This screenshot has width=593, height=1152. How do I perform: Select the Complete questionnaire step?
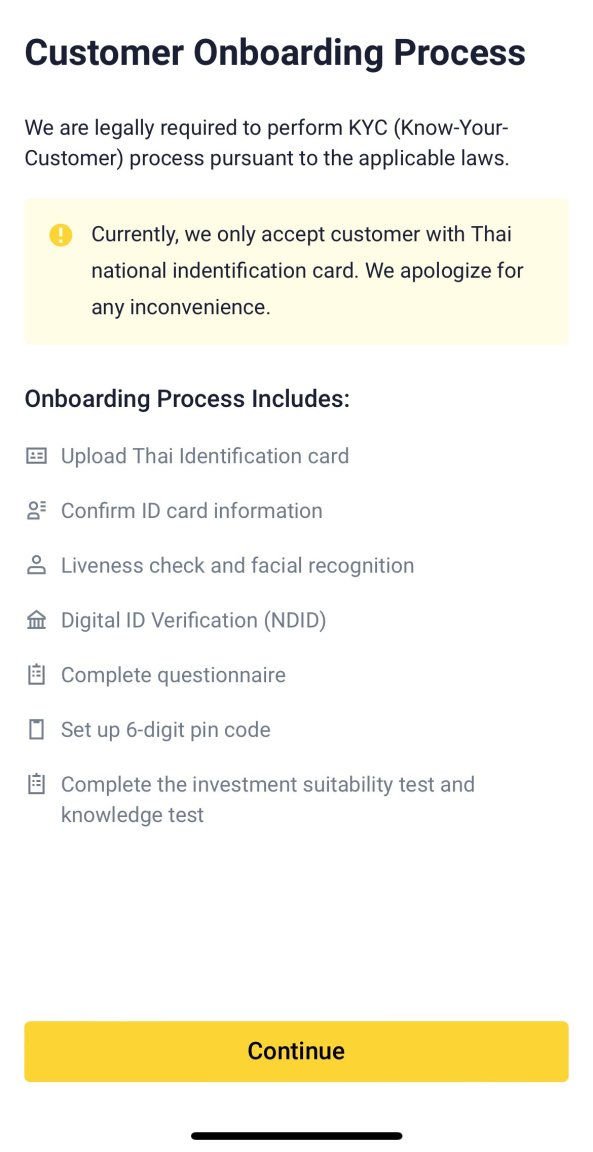[x=173, y=675]
